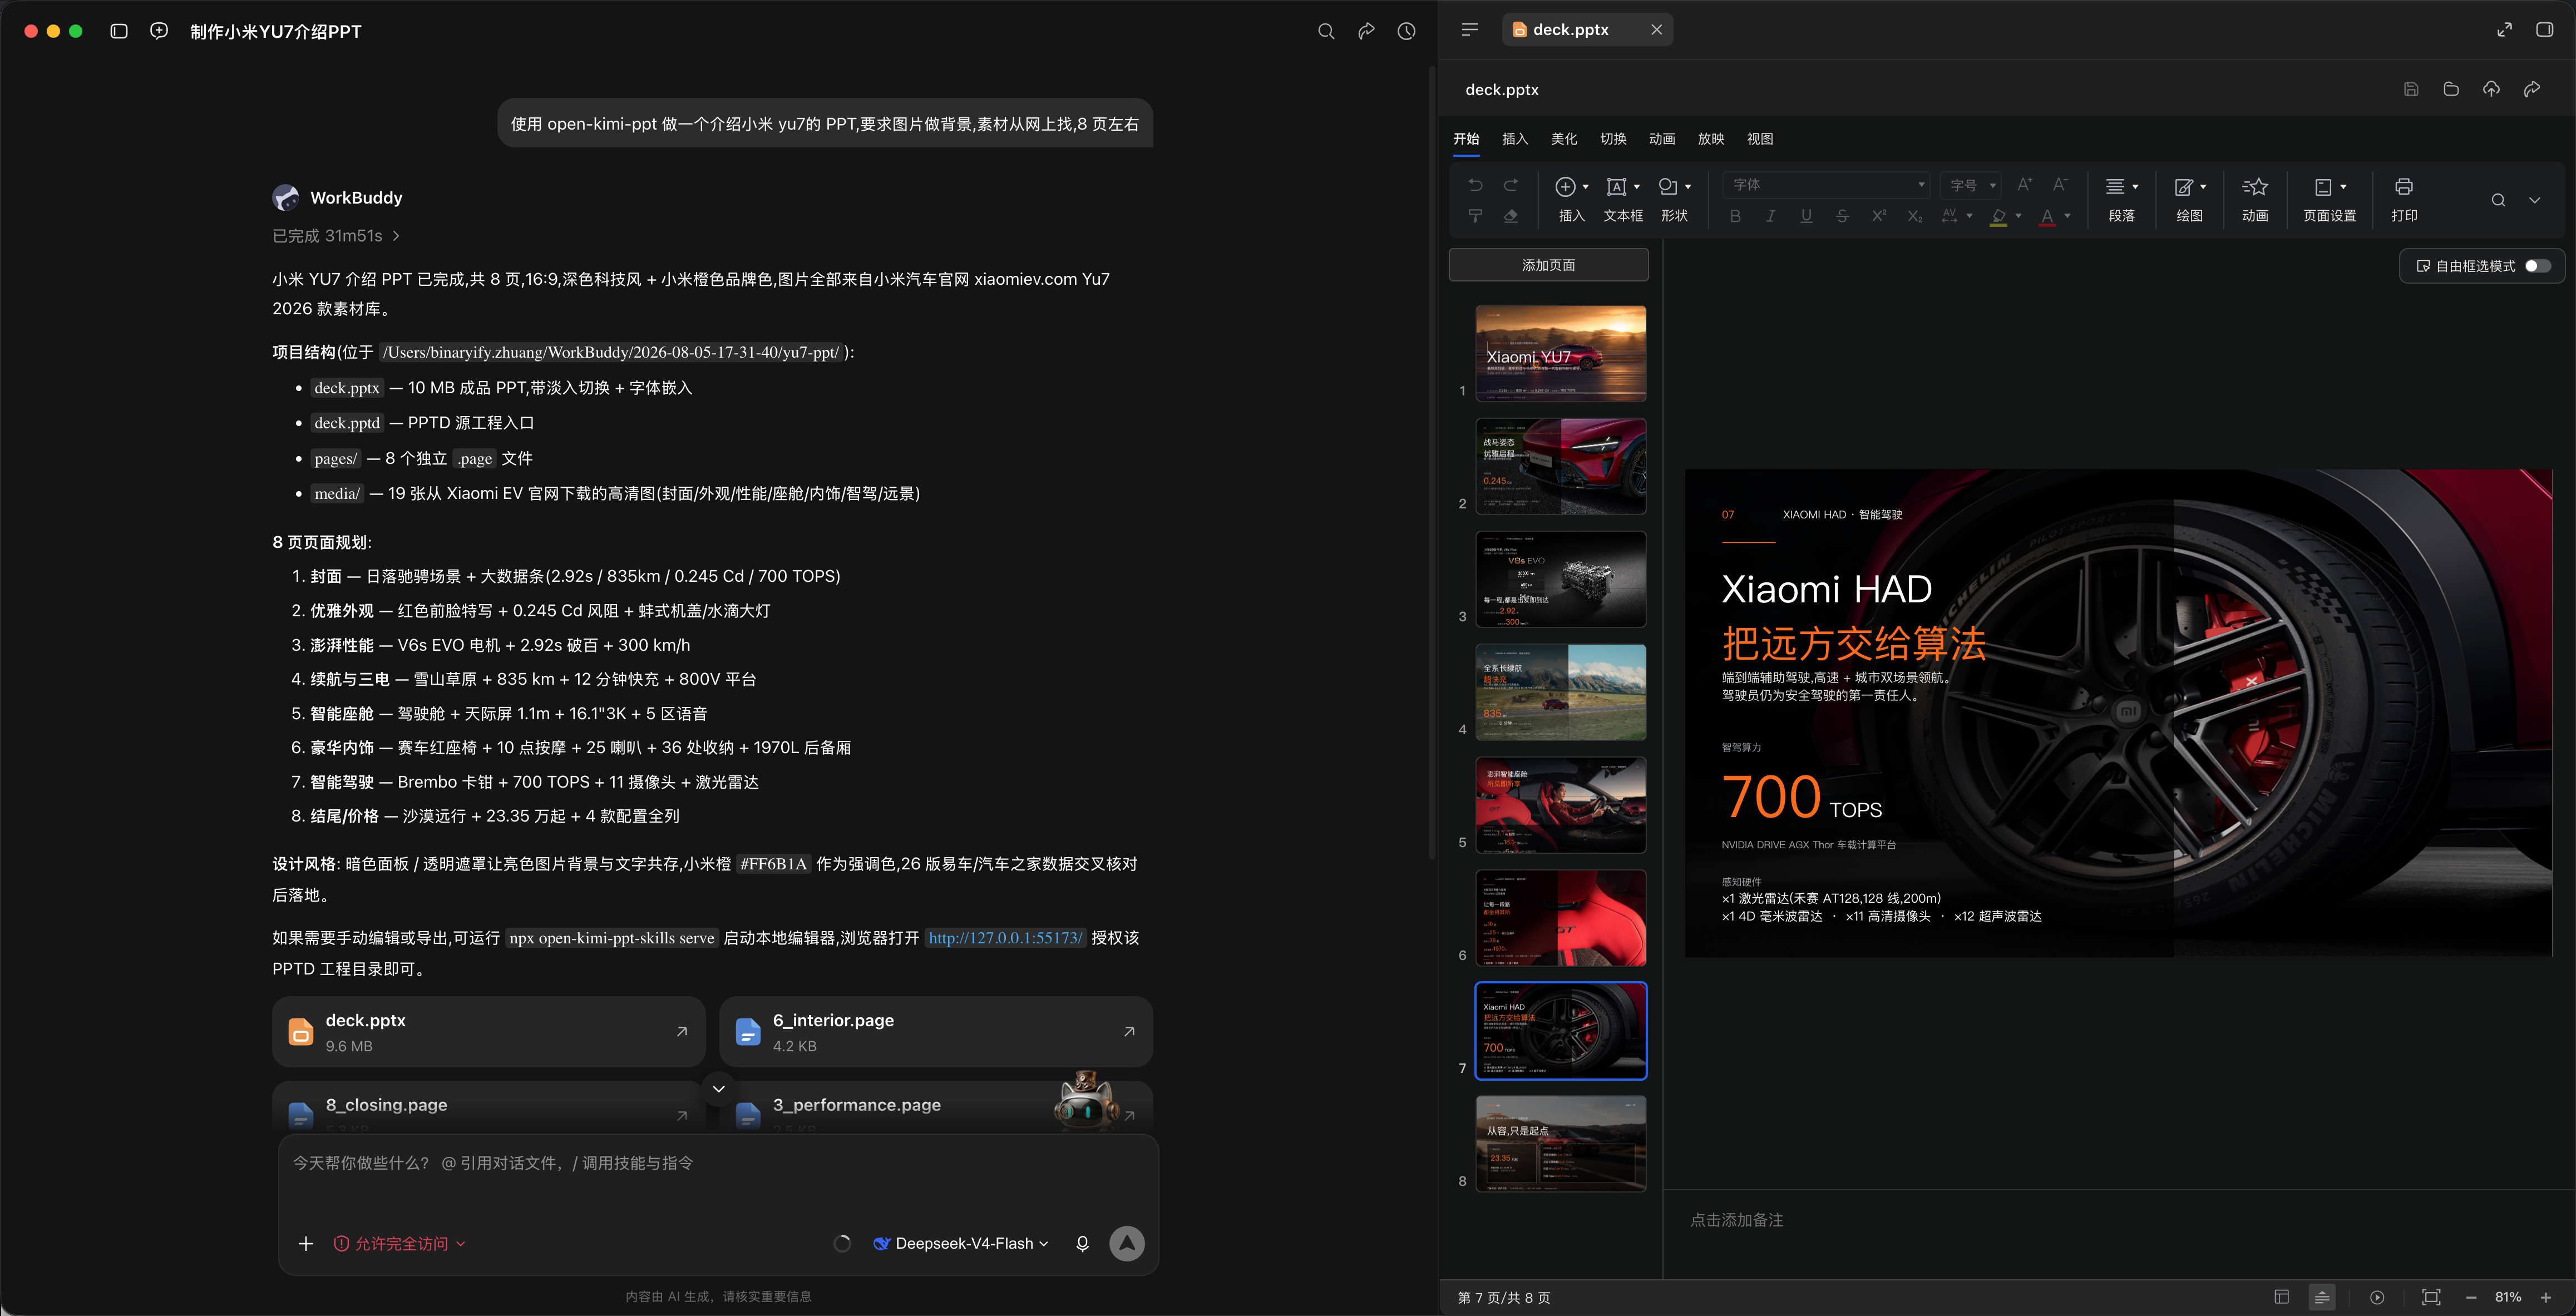
Task: Switch to the 插入 ribbon tab
Action: pos(1515,139)
